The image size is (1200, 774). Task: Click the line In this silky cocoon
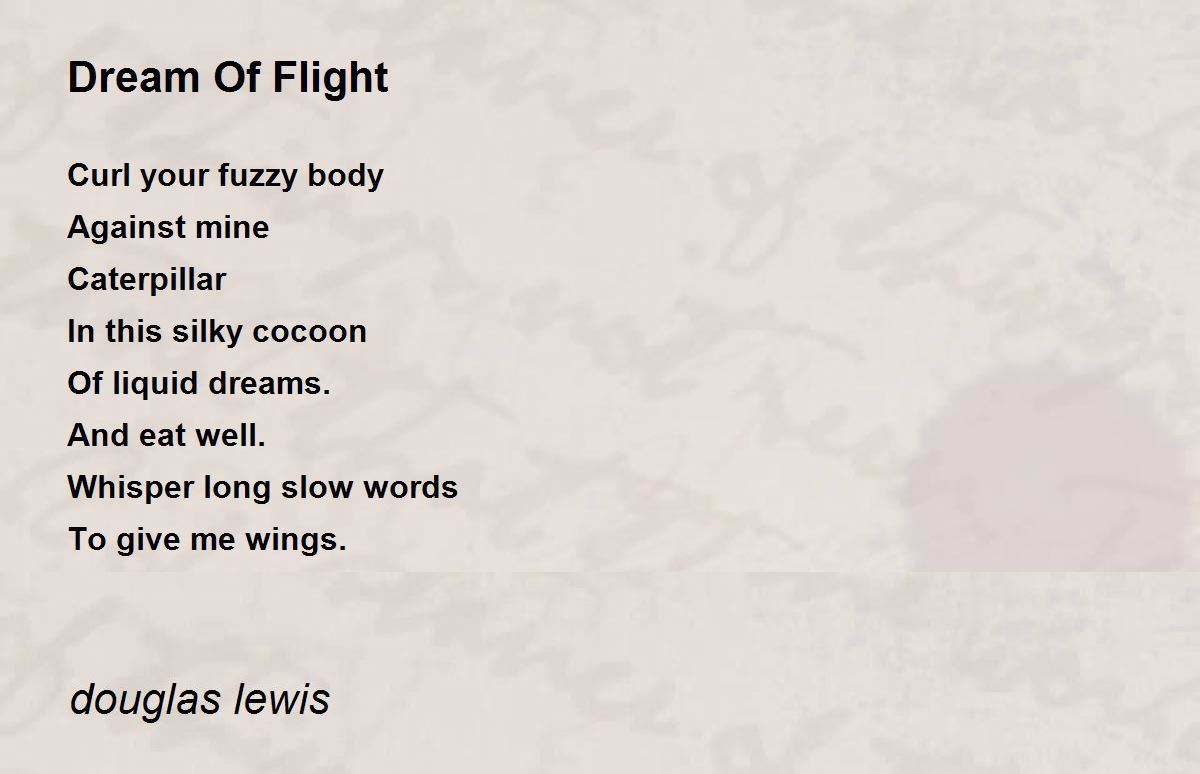(217, 331)
